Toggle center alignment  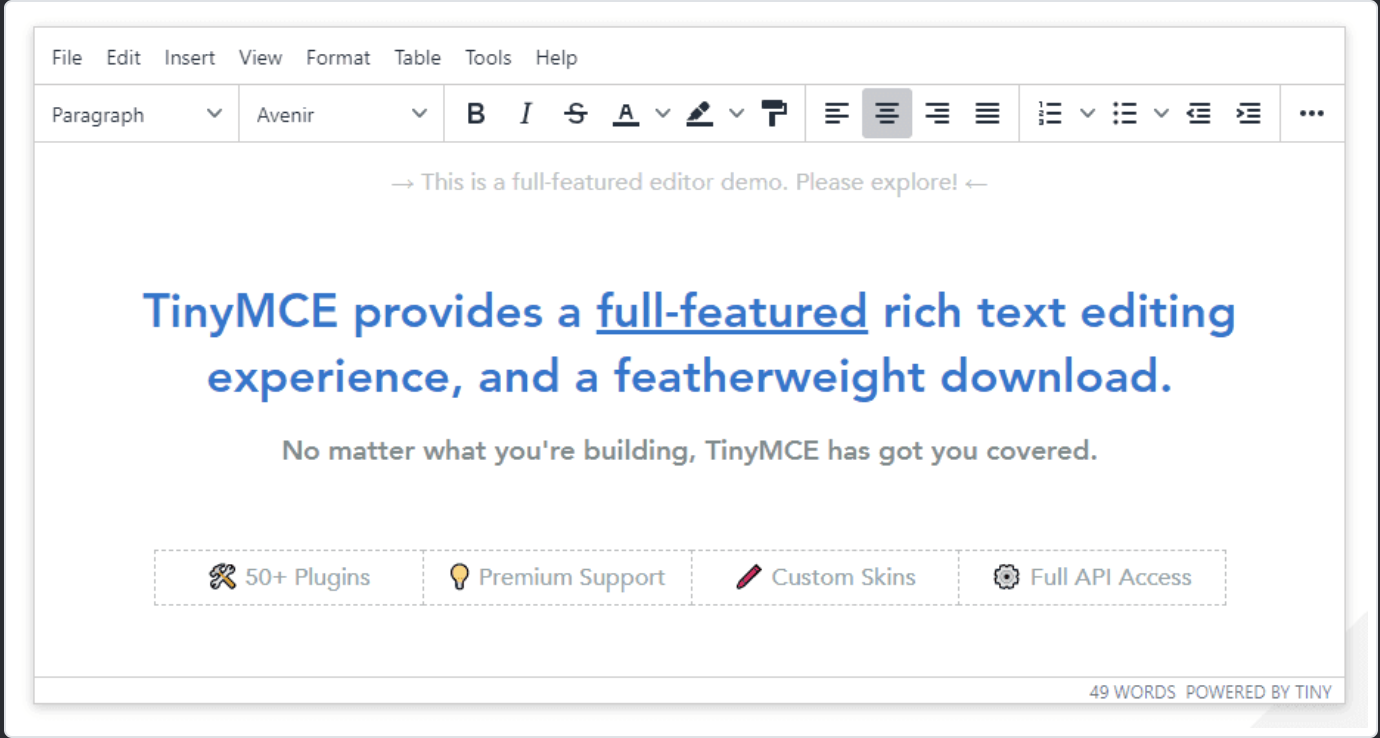887,114
